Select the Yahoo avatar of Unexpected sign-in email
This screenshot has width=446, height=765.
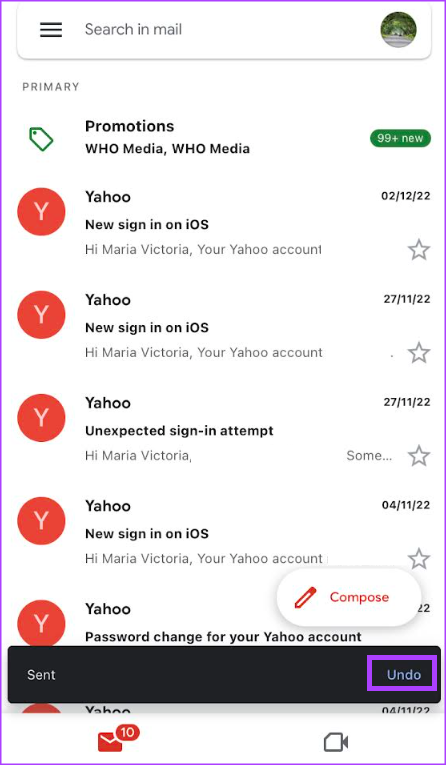click(x=41, y=418)
